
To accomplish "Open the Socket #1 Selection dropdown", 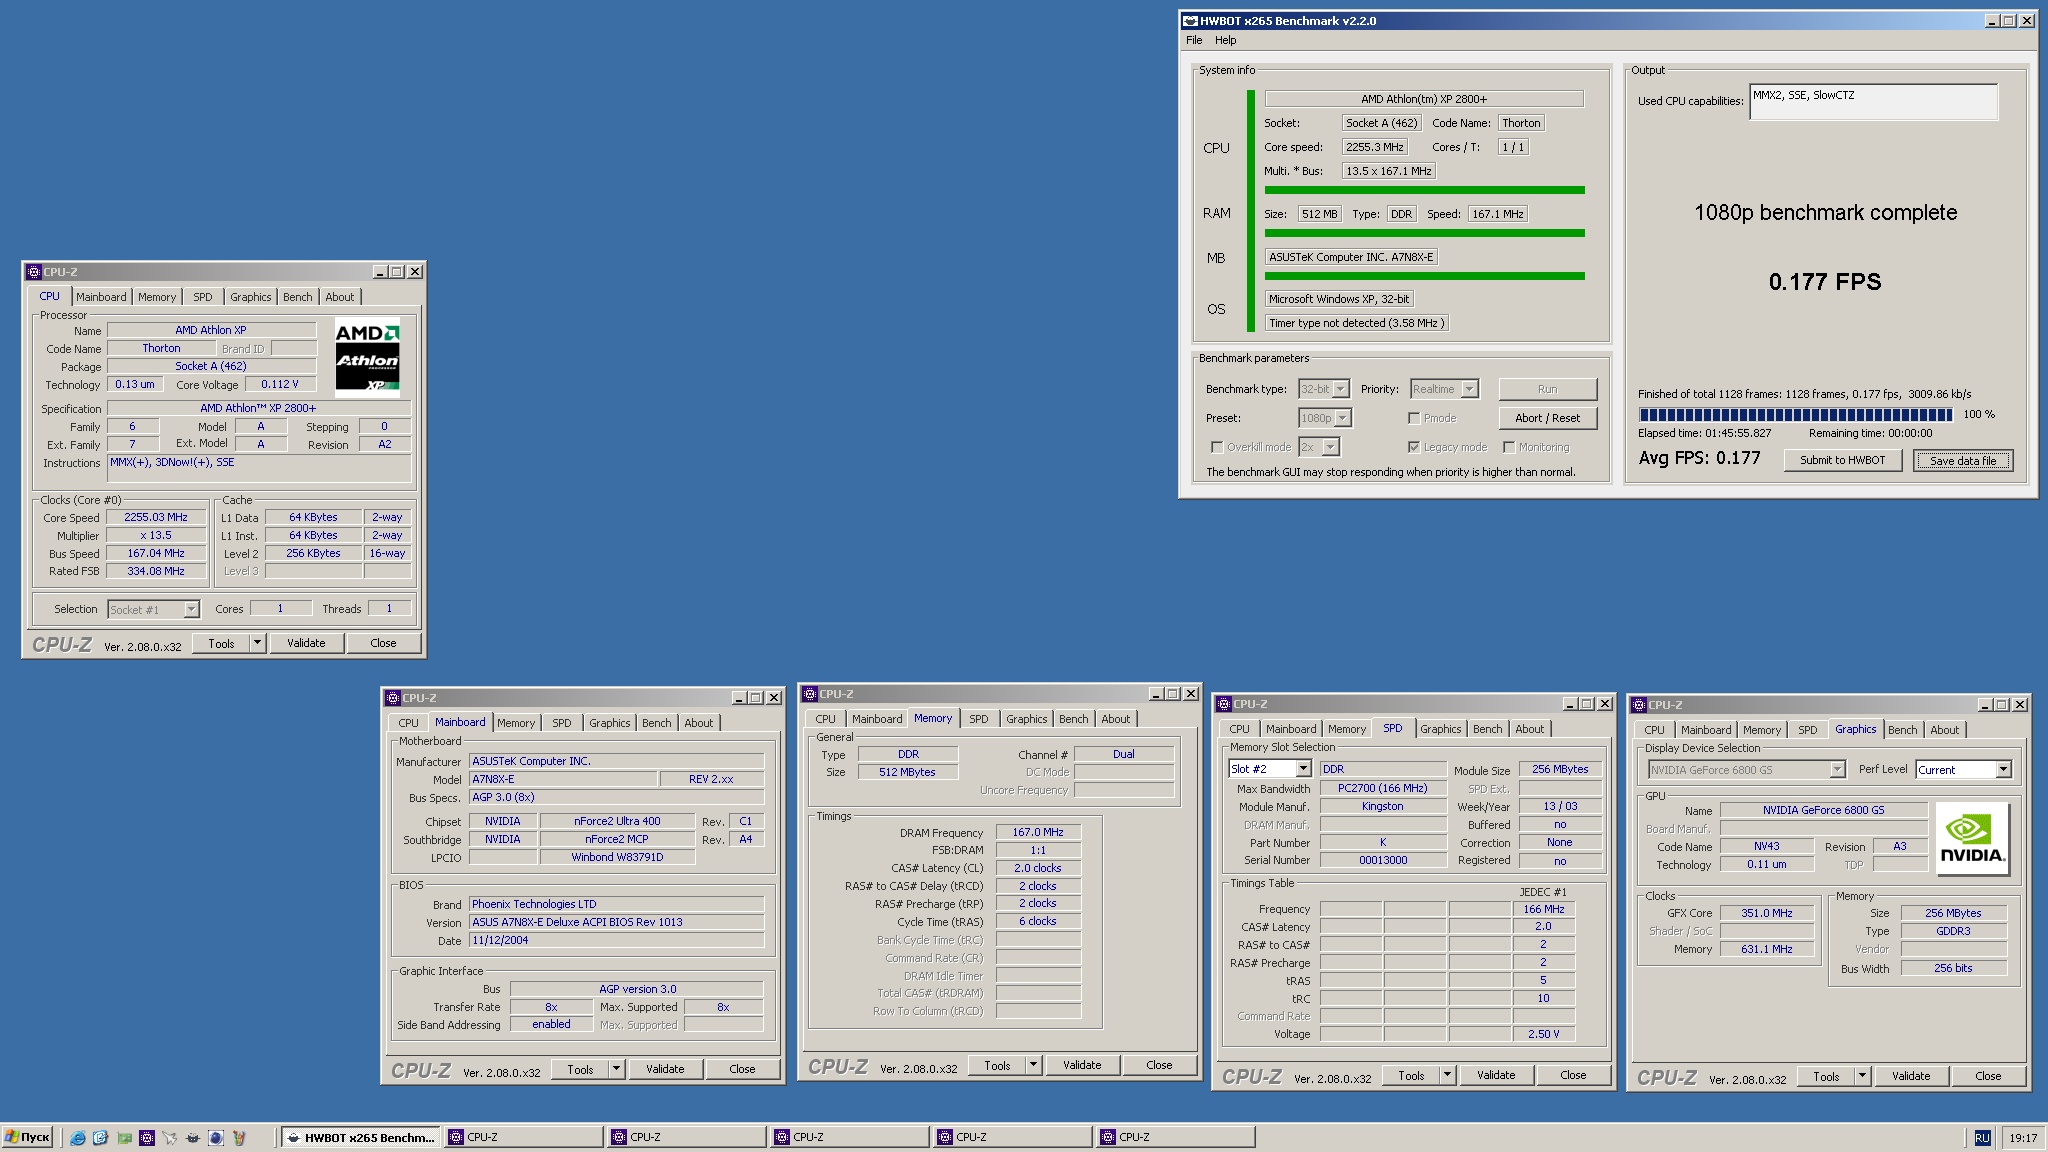I will tap(154, 609).
